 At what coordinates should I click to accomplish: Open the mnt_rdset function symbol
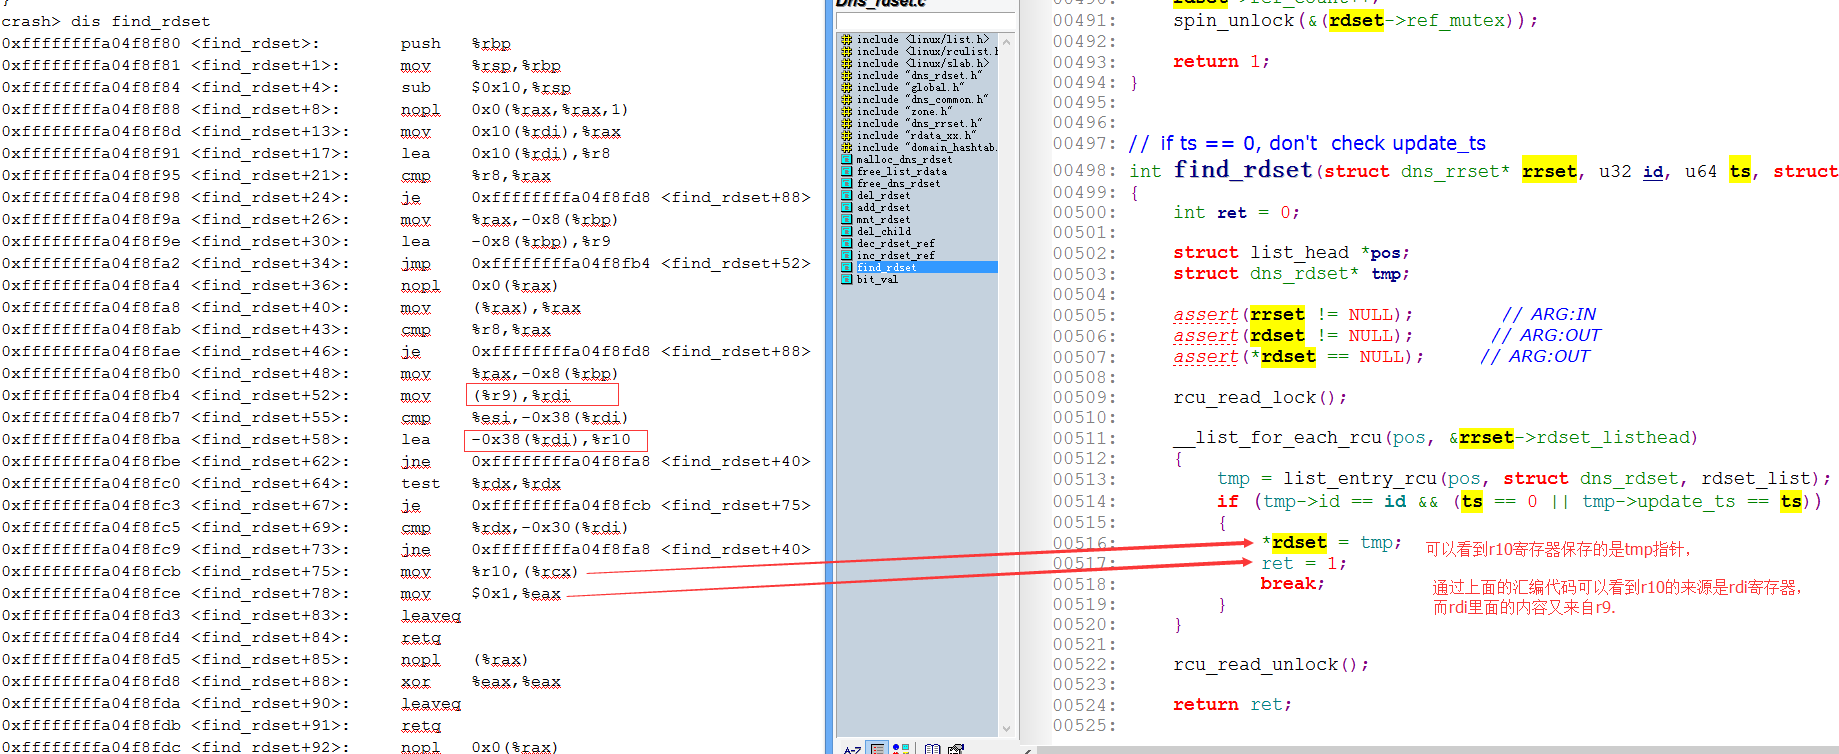point(883,219)
